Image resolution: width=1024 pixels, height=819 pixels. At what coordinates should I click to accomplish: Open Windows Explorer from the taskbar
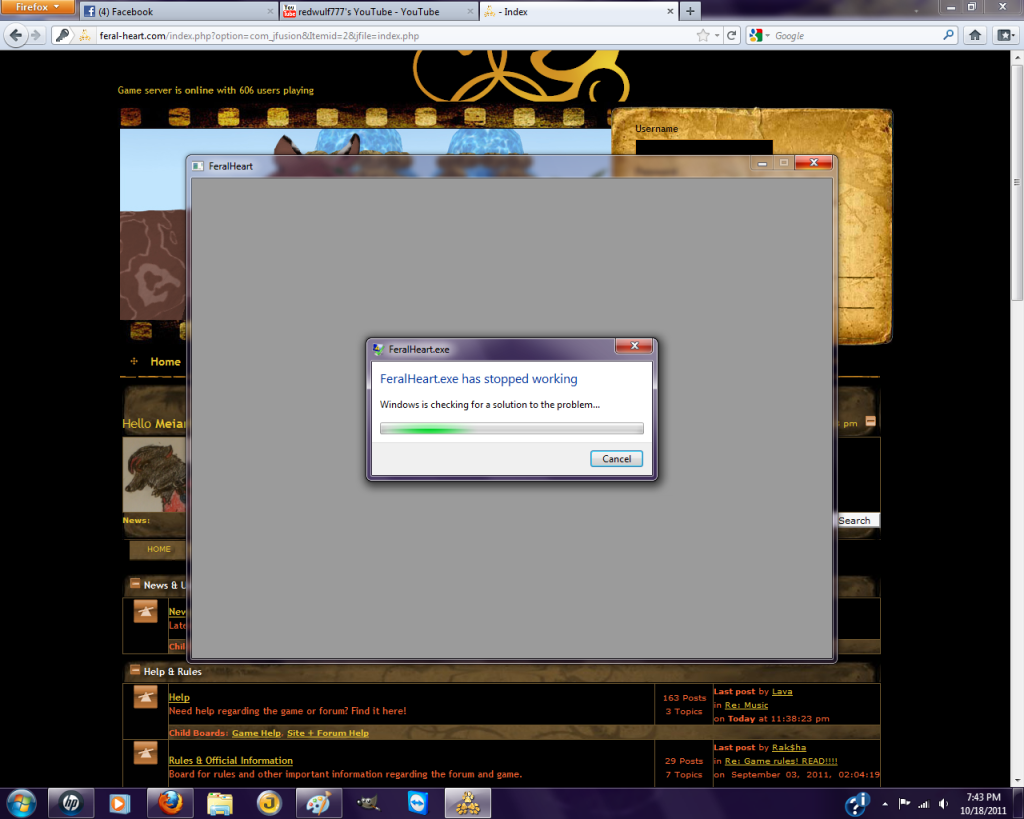click(219, 803)
